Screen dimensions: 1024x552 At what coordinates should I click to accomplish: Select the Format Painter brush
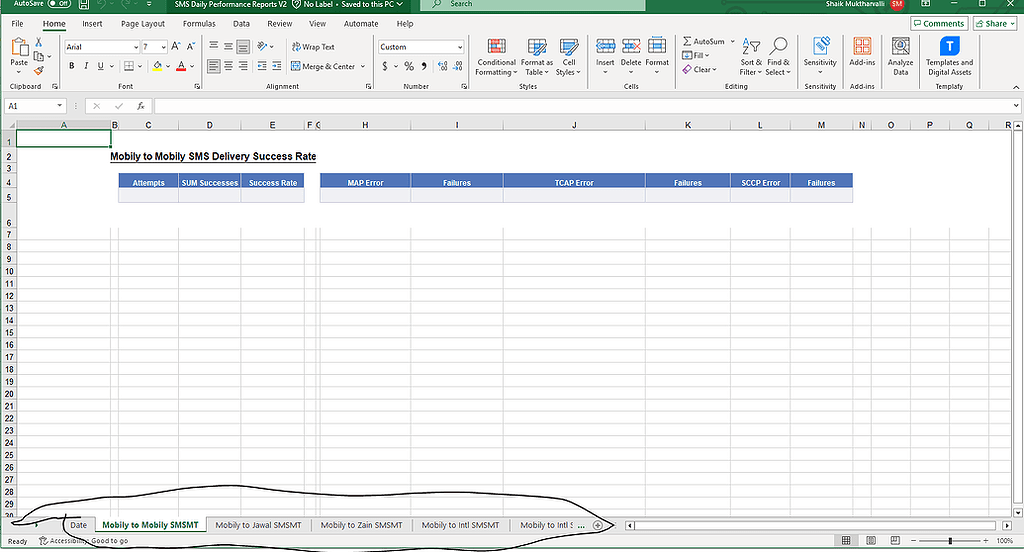[39, 71]
